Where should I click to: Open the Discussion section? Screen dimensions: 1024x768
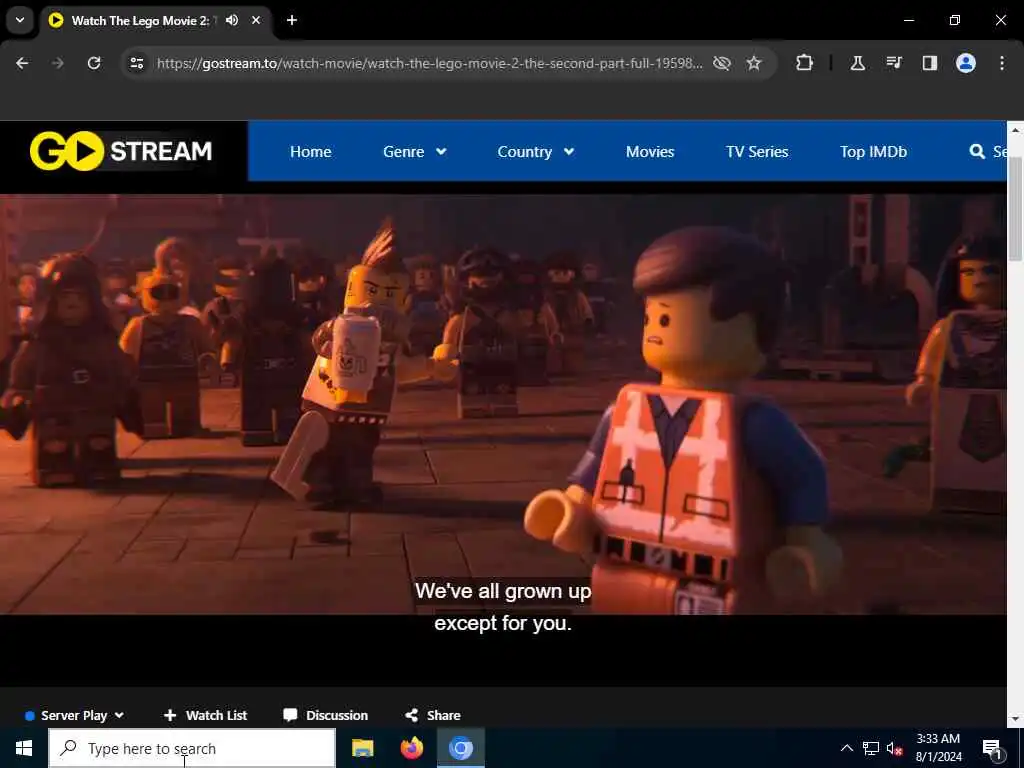pyautogui.click(x=325, y=715)
